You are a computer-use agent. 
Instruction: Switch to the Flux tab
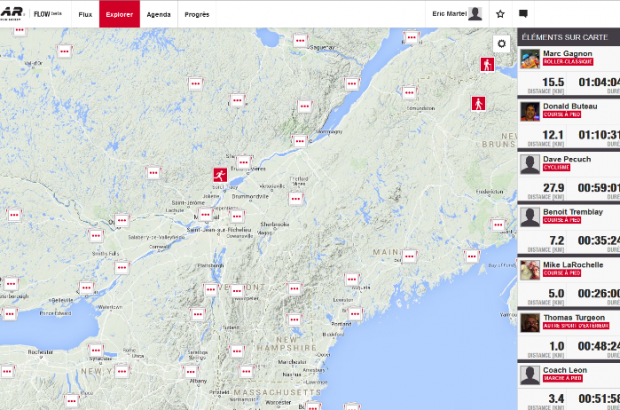pyautogui.click(x=85, y=14)
